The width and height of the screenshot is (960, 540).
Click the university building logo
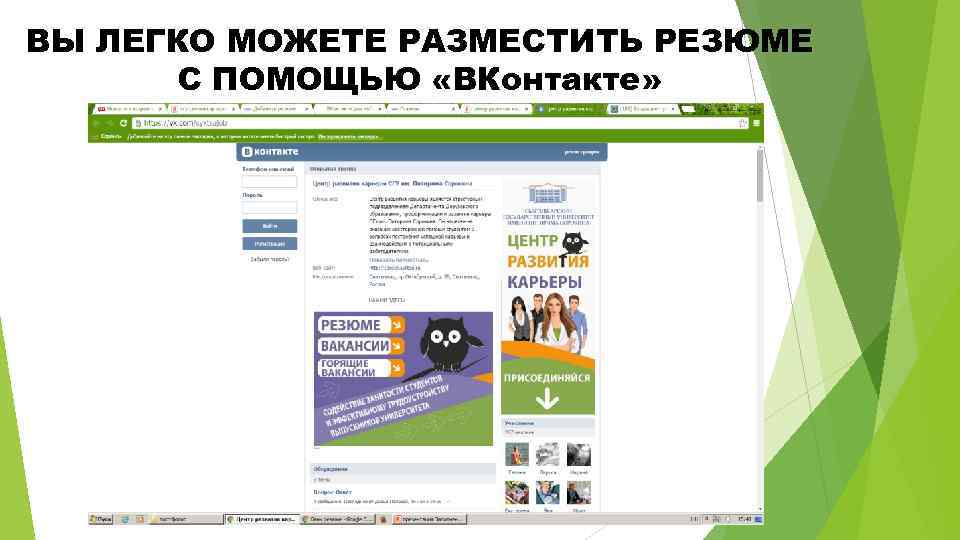click(x=547, y=193)
